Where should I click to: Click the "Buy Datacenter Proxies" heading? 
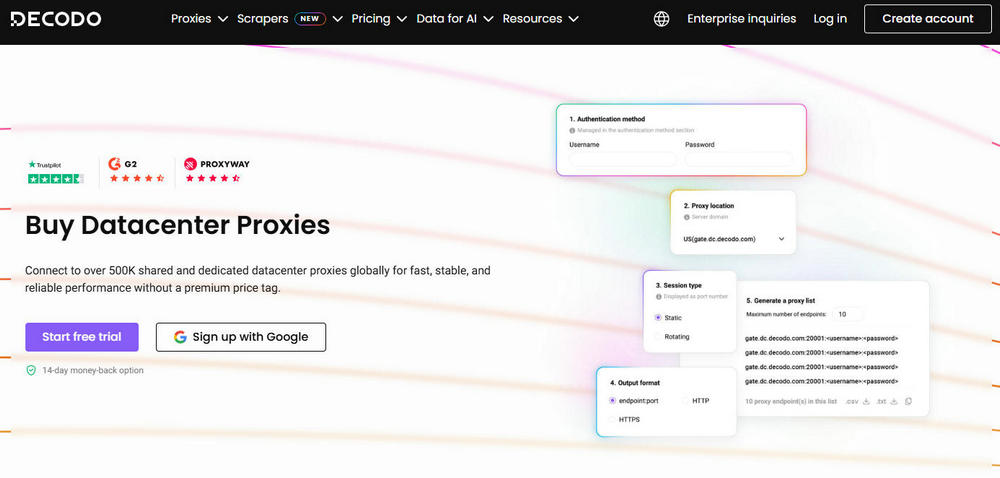178,225
